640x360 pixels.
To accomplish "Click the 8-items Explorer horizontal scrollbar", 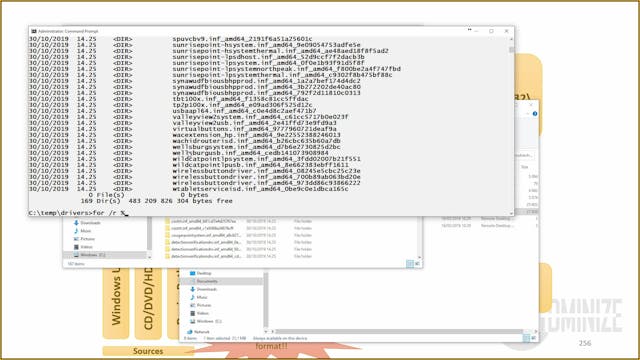I will (x=399, y=331).
